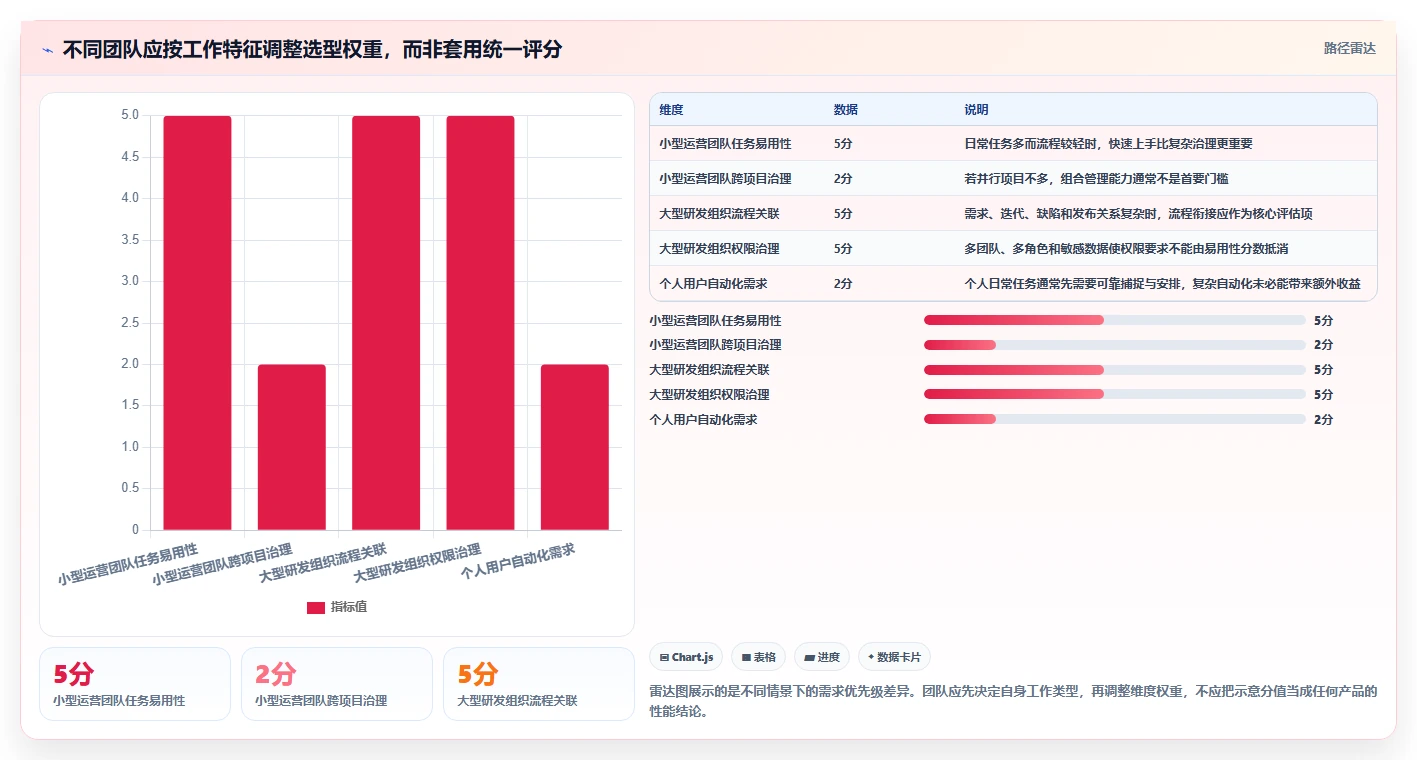1417x760 pixels.
Task: Click description starting 个人日常任务通常
Action: tap(1162, 284)
